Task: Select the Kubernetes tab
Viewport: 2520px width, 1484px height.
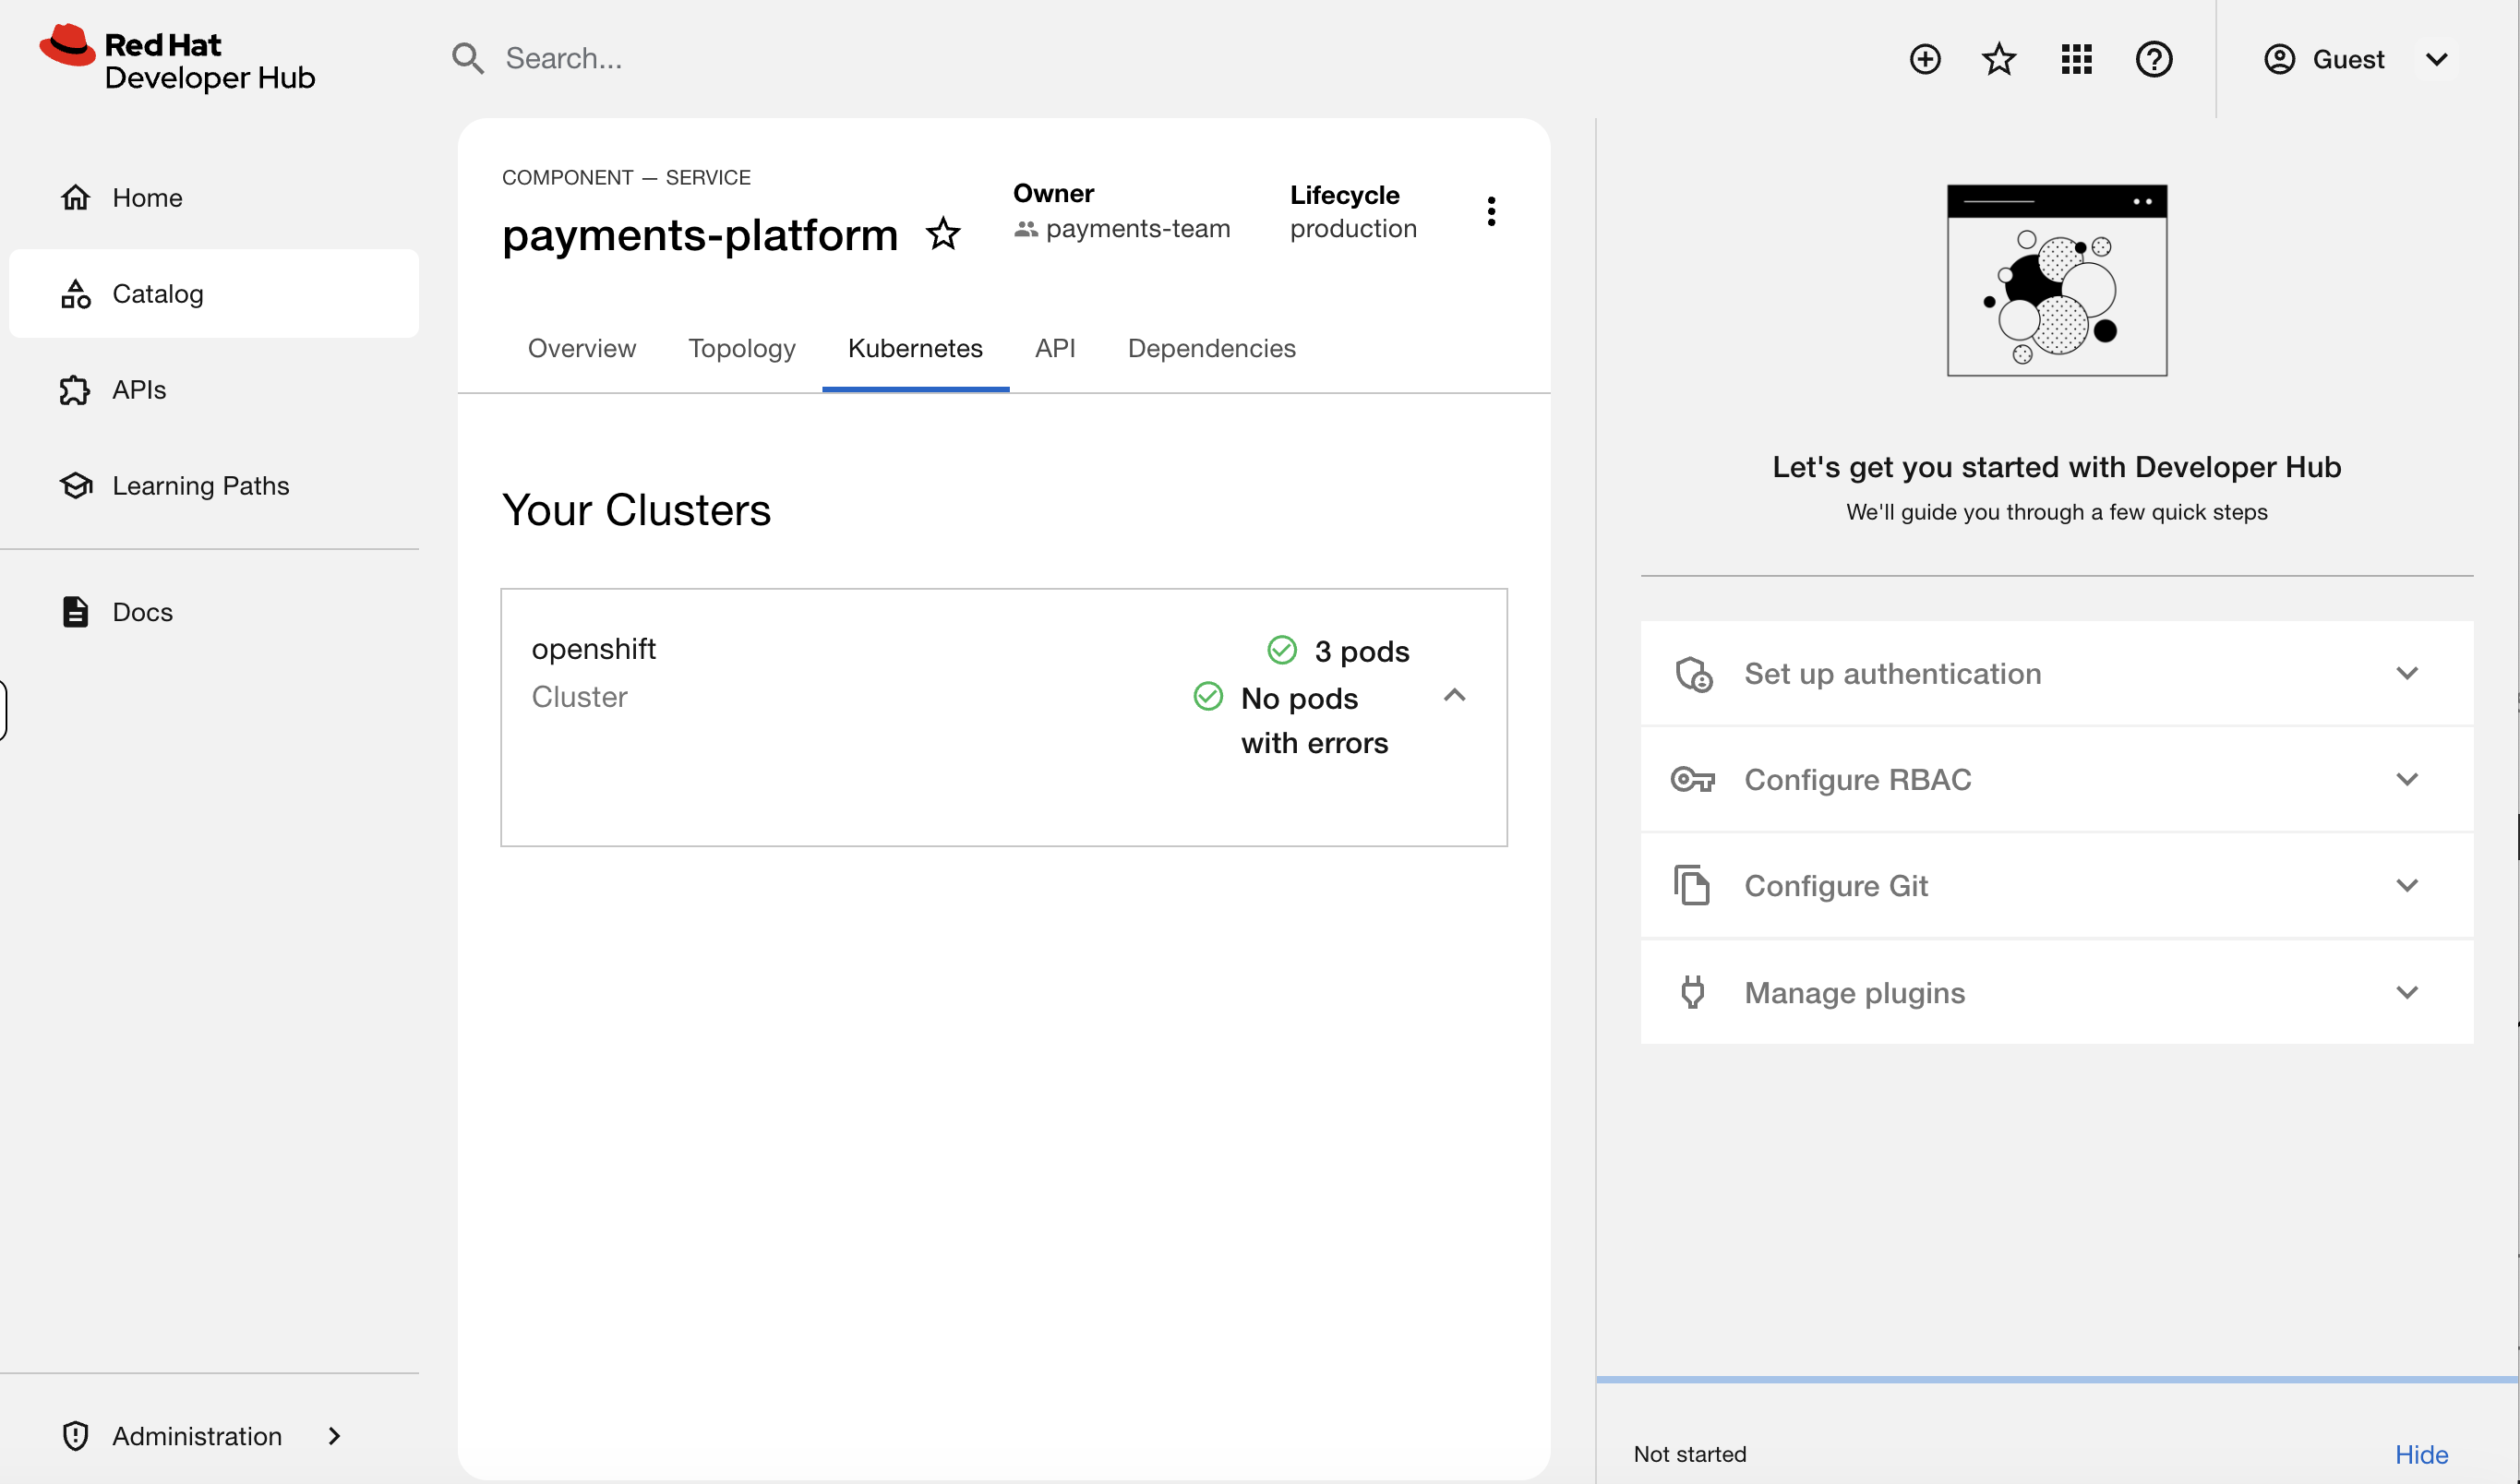Action: tap(915, 348)
